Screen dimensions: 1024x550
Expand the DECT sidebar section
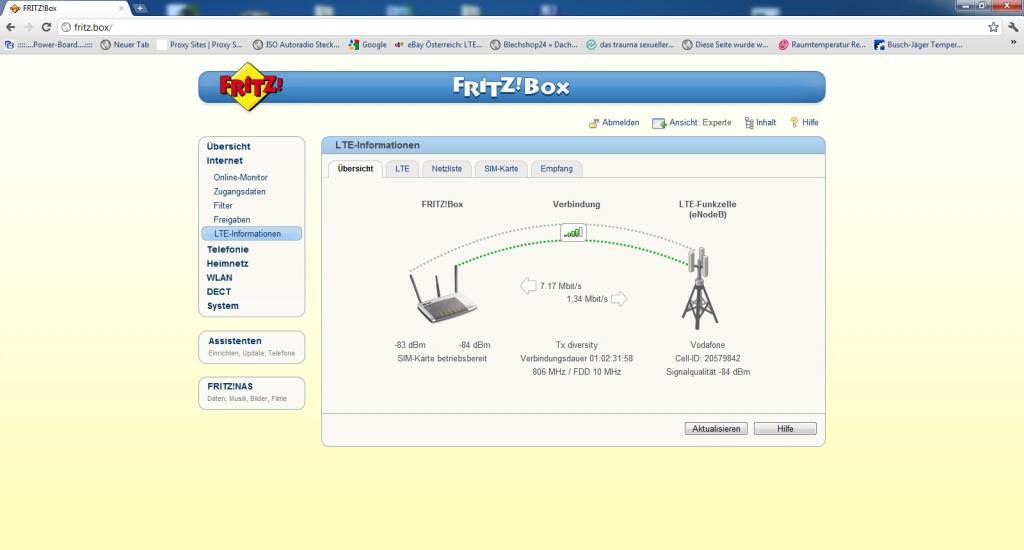219,292
